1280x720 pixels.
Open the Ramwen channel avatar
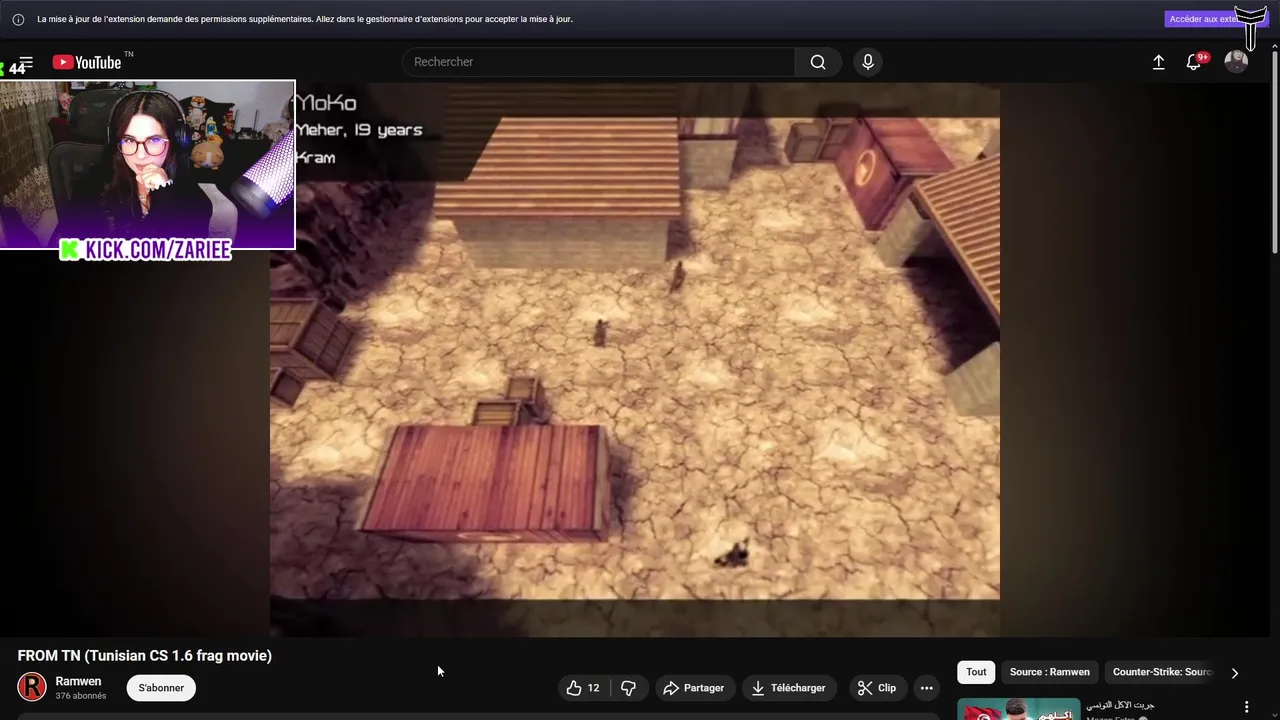tap(32, 687)
